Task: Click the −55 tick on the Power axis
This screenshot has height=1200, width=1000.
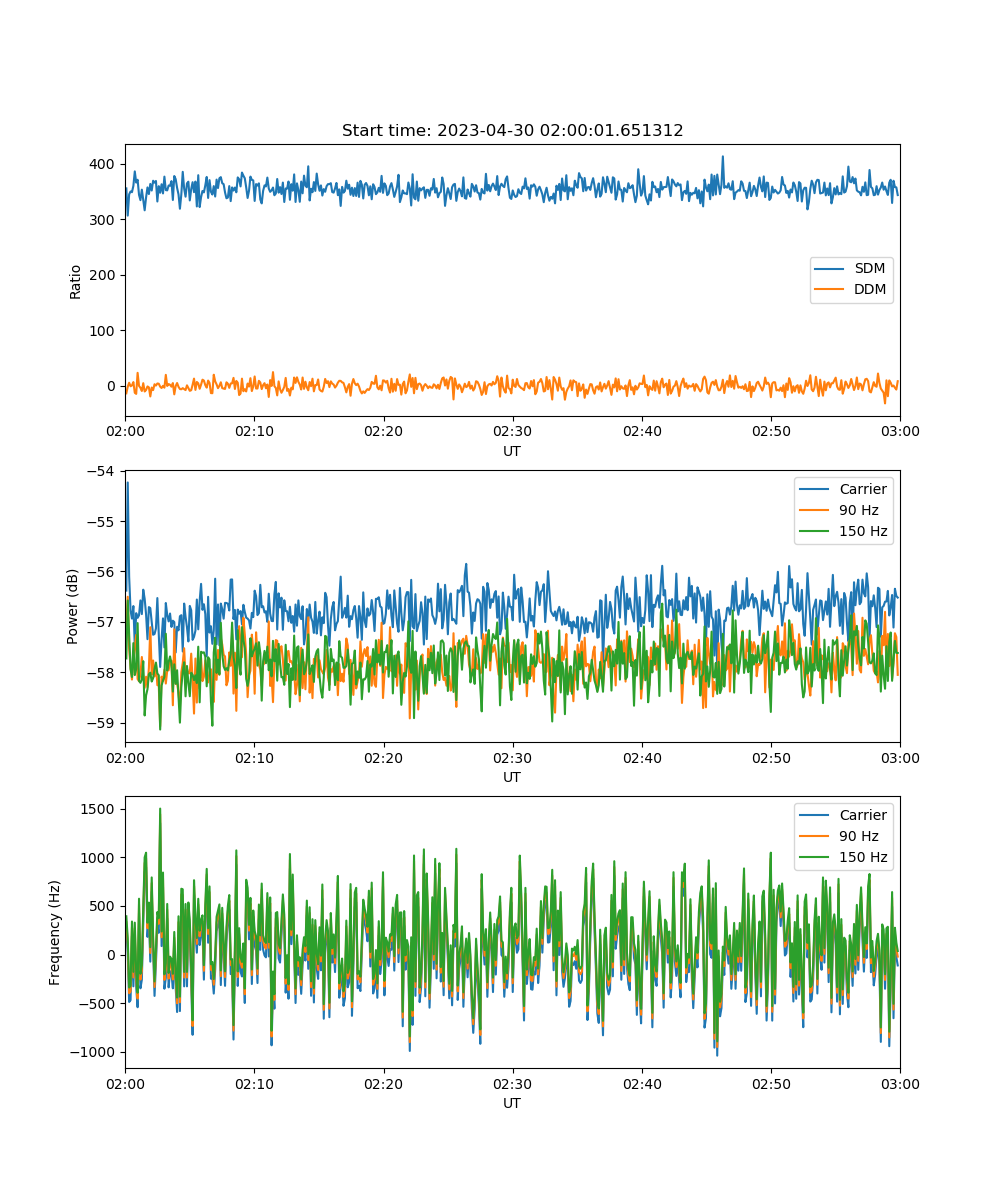Action: point(103,521)
